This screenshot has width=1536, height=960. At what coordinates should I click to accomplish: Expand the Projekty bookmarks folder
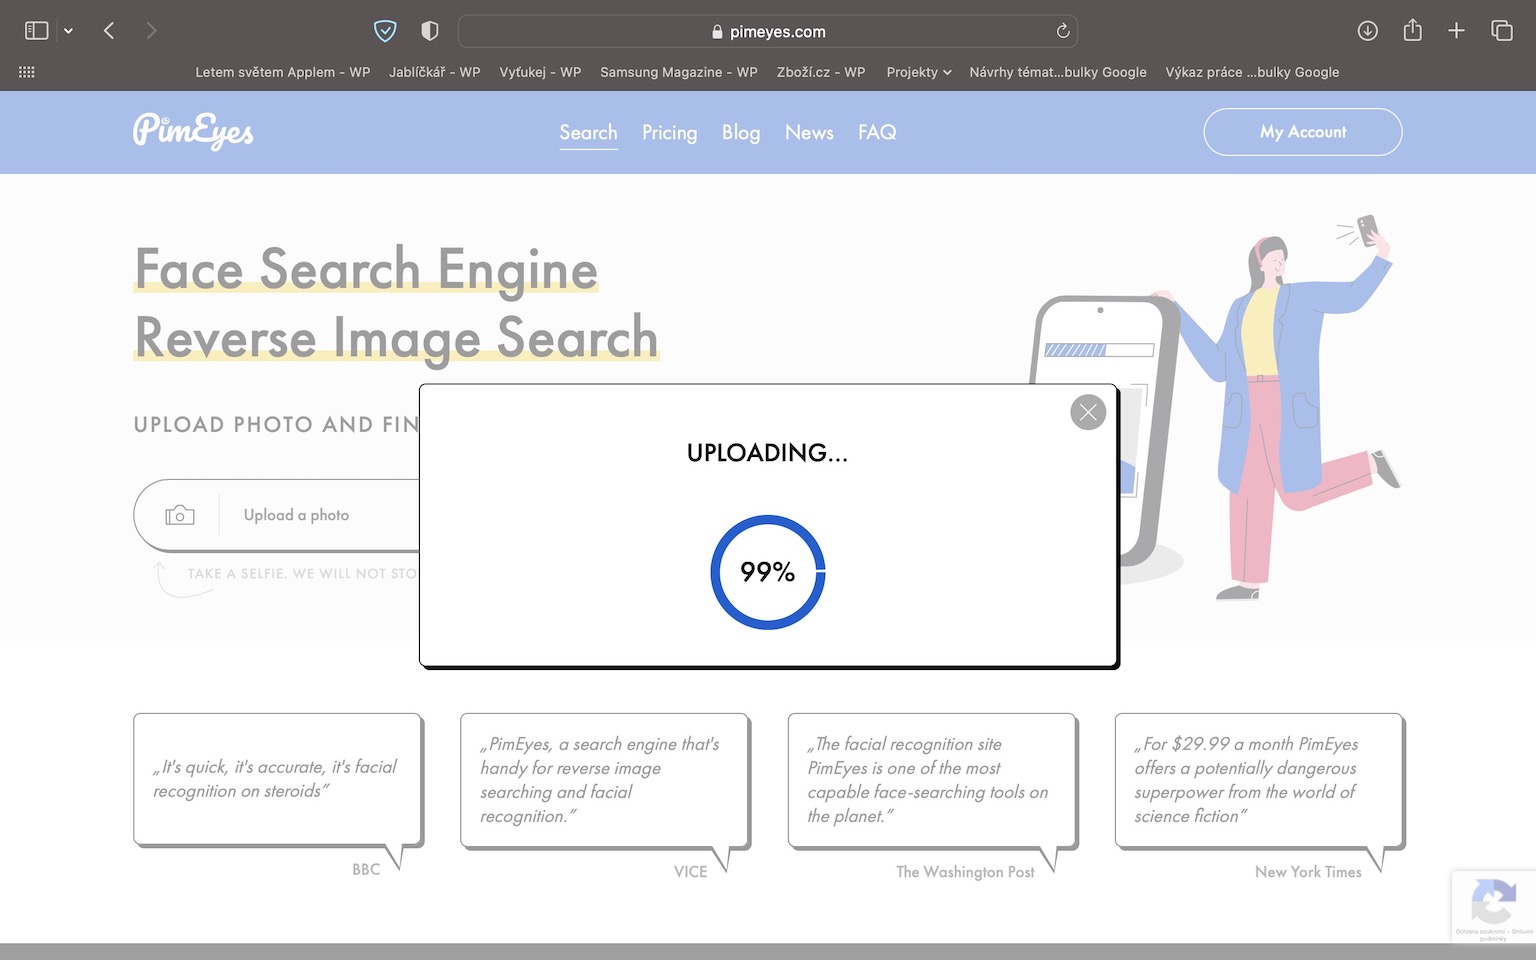point(918,72)
